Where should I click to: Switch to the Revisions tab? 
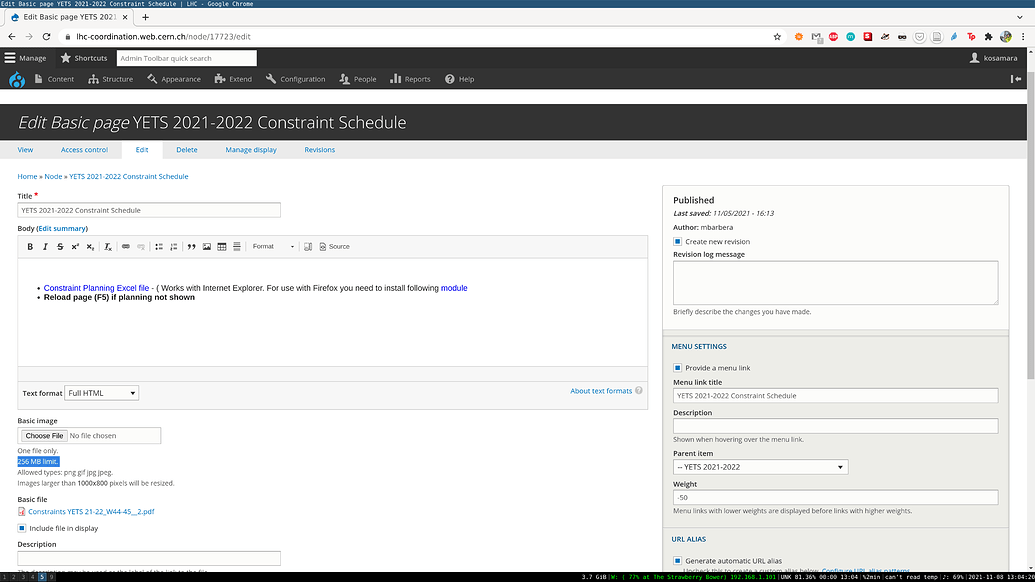(x=319, y=150)
